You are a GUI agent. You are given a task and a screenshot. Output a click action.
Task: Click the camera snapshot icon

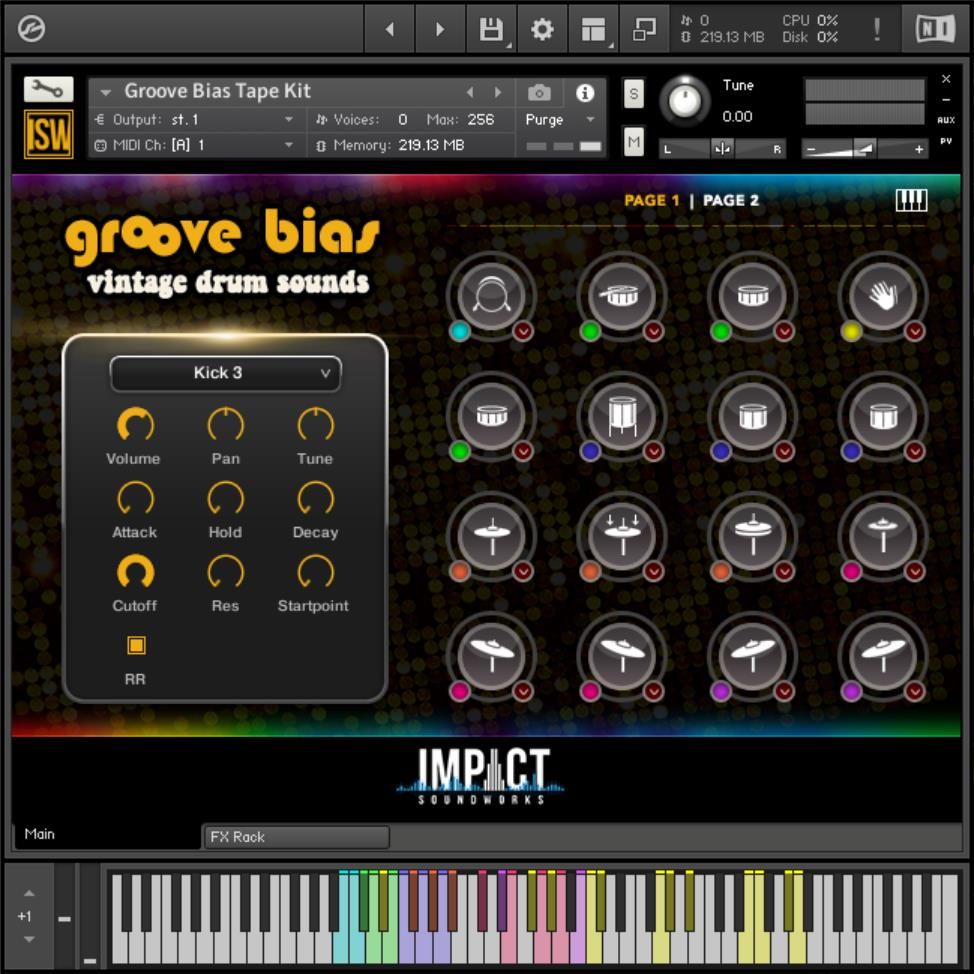click(539, 93)
